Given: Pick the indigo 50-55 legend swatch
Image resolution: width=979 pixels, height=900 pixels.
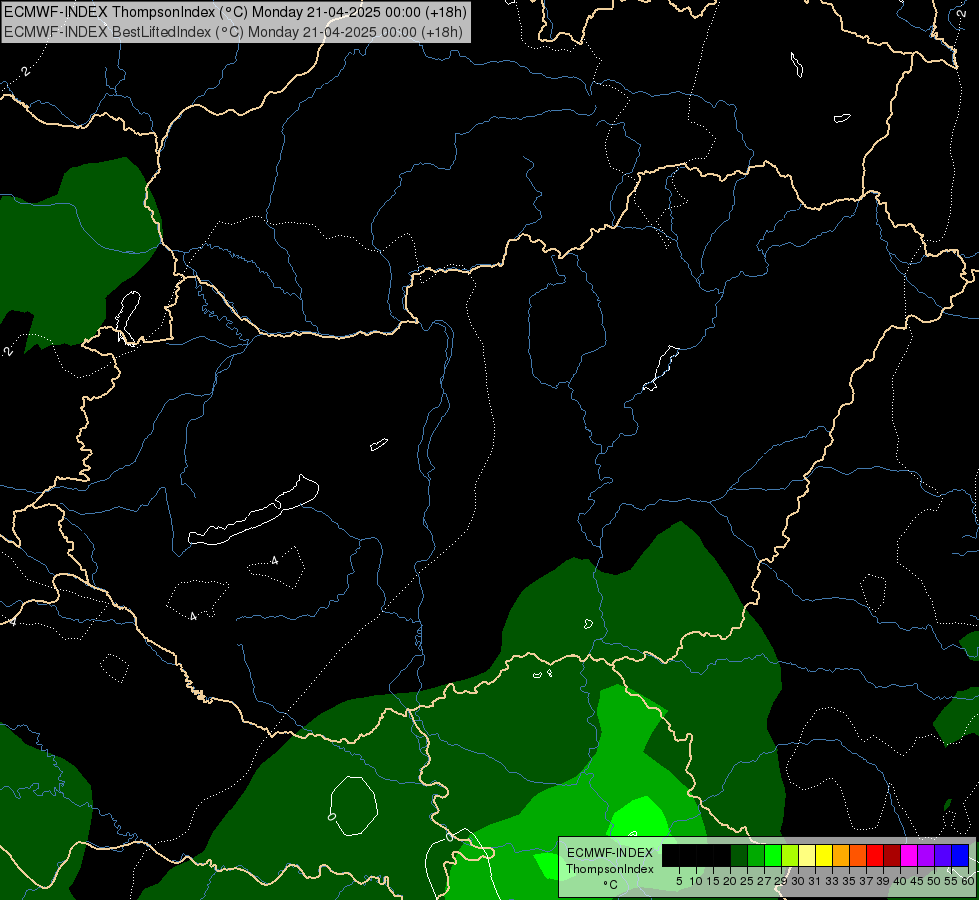Looking at the screenshot, I should pyautogui.click(x=943, y=856).
